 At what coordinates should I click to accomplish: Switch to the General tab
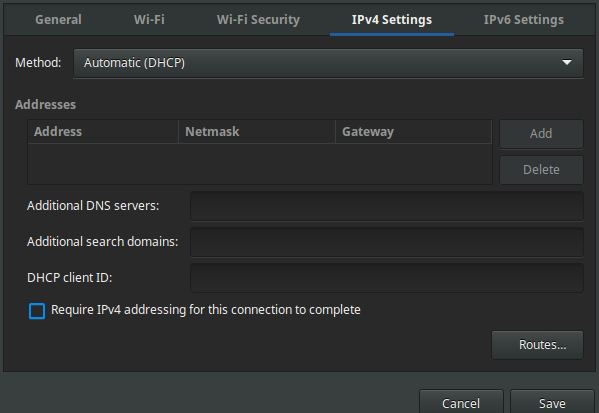pos(58,19)
